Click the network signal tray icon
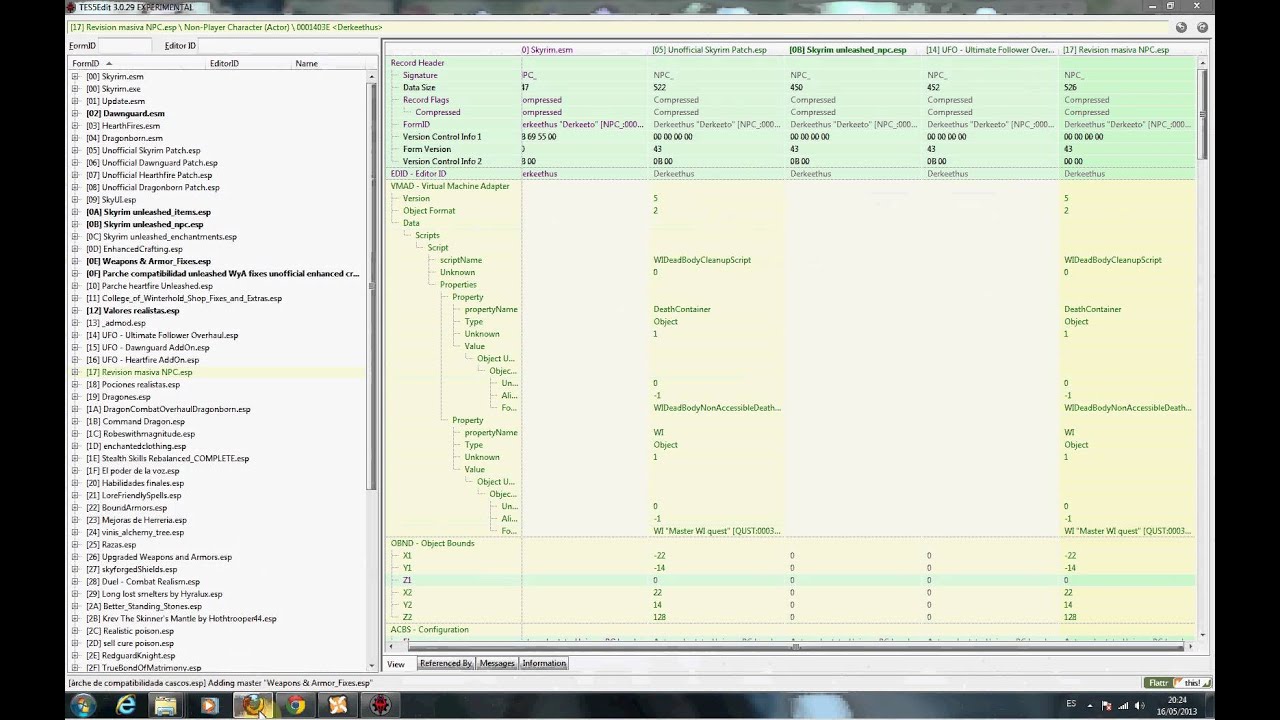Image resolution: width=1280 pixels, height=720 pixels. pyautogui.click(x=1125, y=706)
